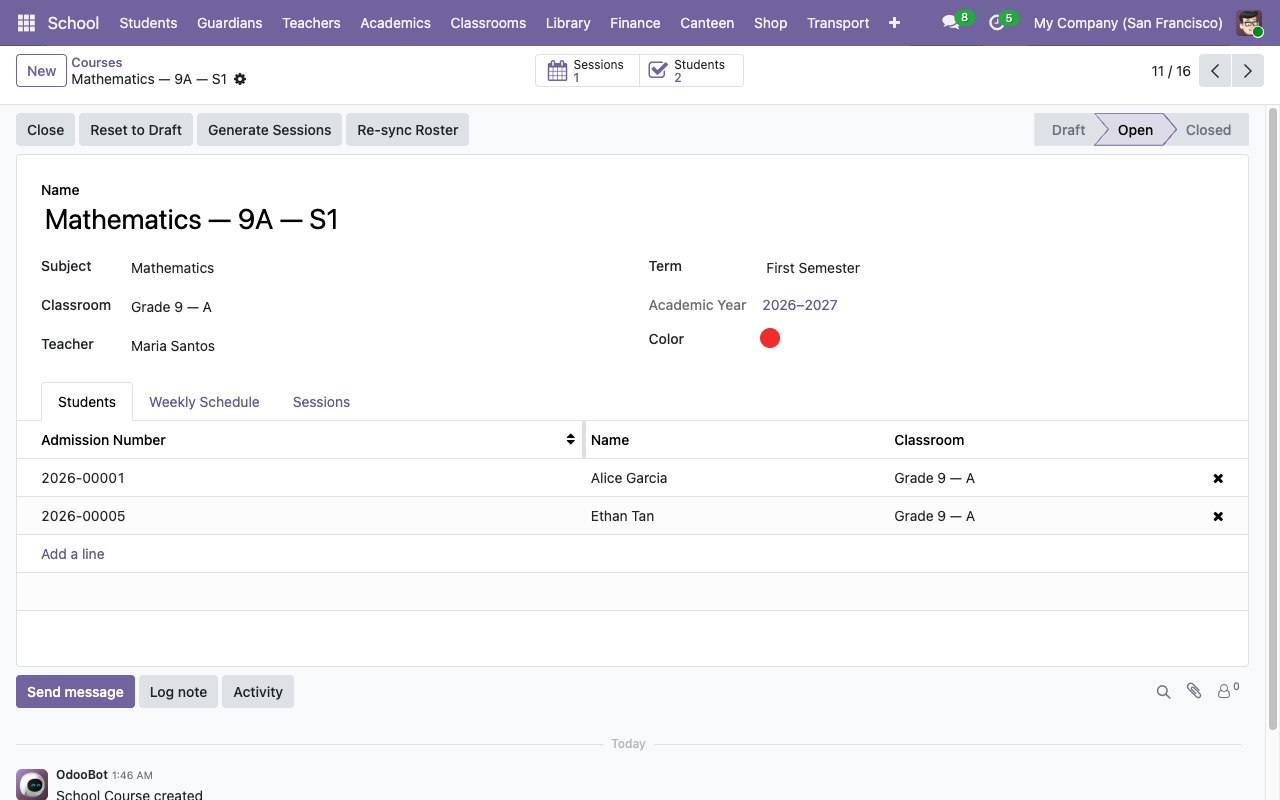Open the gear actions icon beside record title
The height and width of the screenshot is (800, 1280).
point(240,79)
